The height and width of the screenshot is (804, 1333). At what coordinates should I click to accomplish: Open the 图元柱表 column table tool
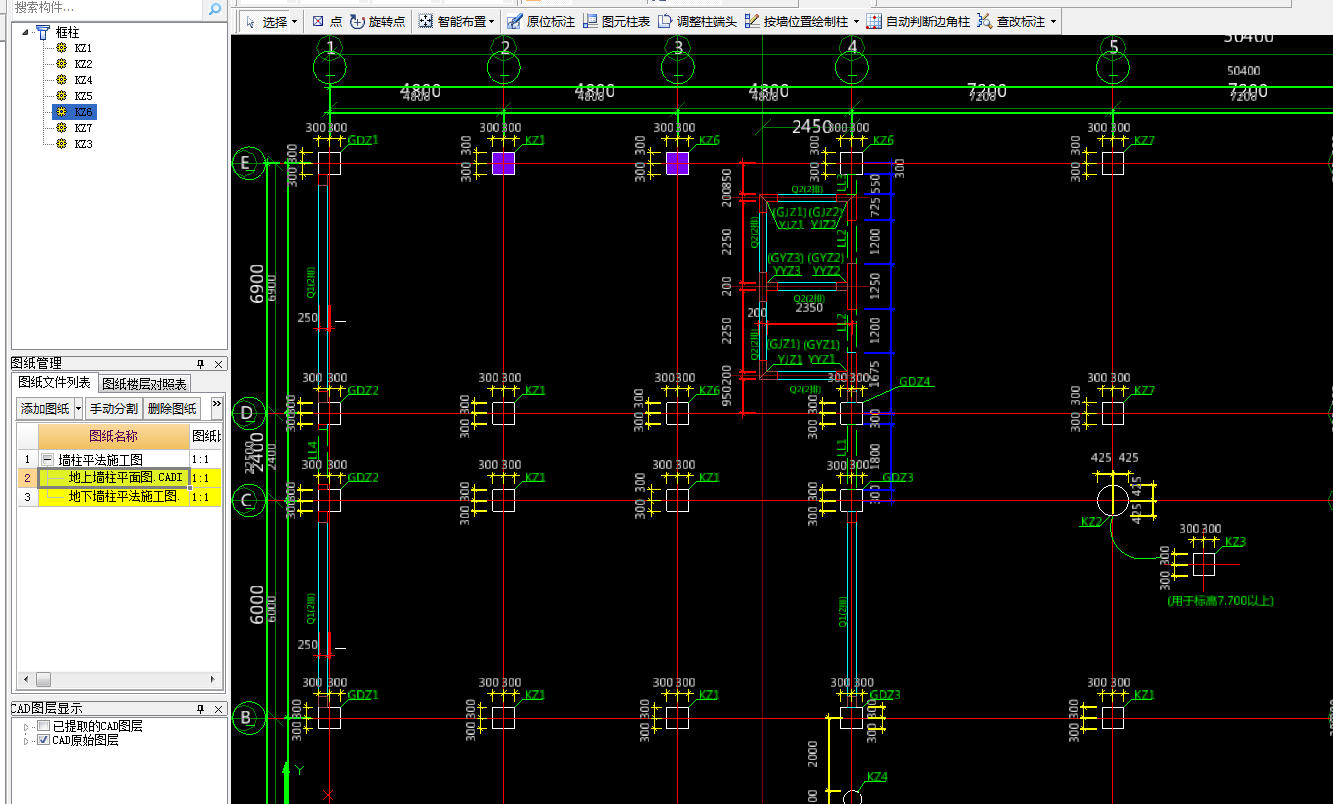616,21
